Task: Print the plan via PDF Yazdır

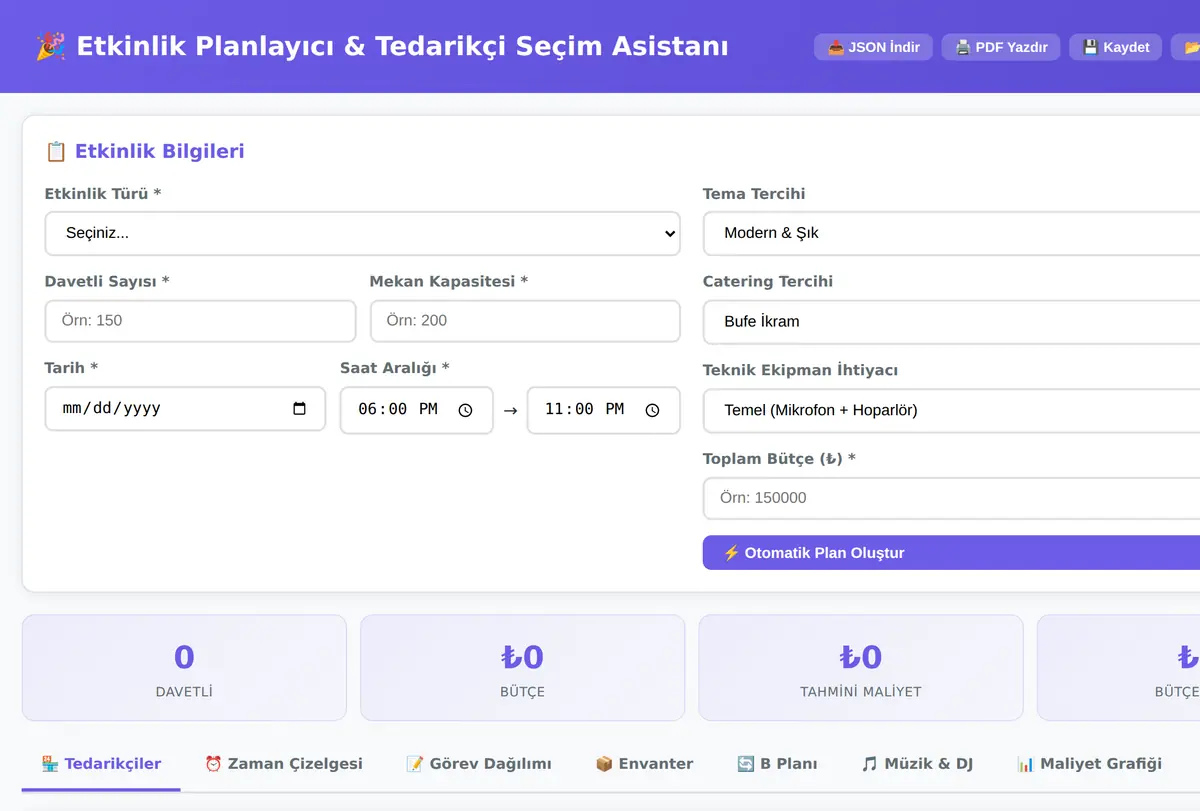Action: point(1000,47)
